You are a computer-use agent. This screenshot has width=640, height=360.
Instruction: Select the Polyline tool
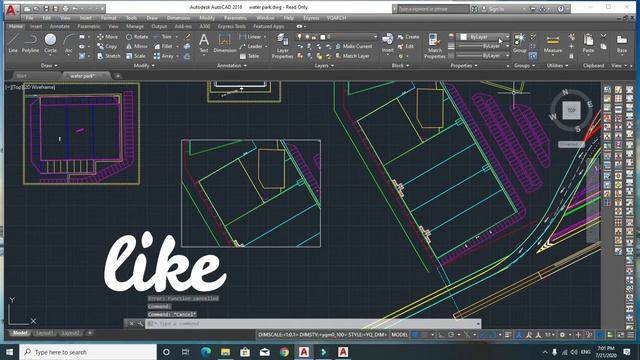click(30, 43)
